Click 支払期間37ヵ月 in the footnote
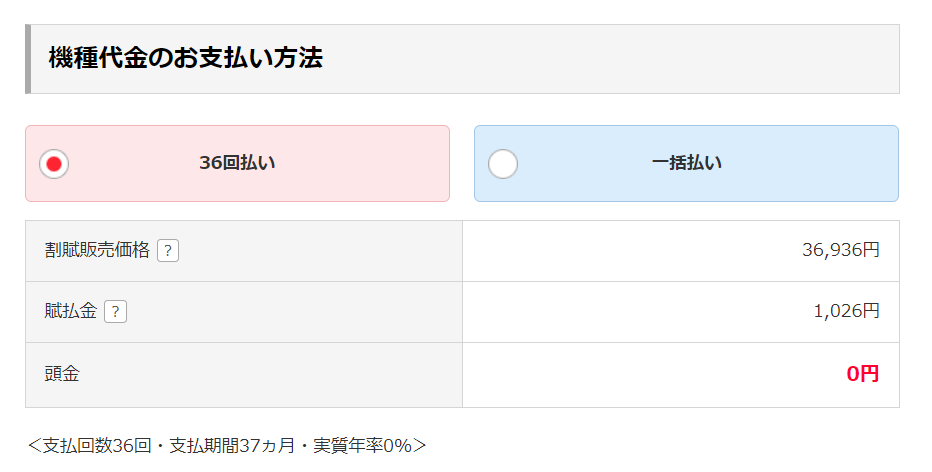Image resolution: width=932 pixels, height=472 pixels. click(232, 446)
